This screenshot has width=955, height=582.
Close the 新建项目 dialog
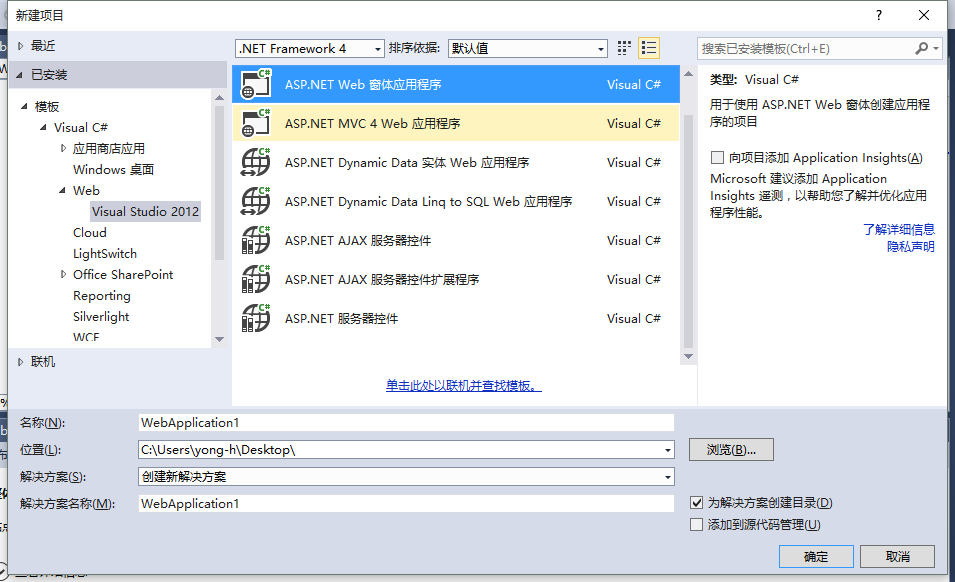click(924, 15)
